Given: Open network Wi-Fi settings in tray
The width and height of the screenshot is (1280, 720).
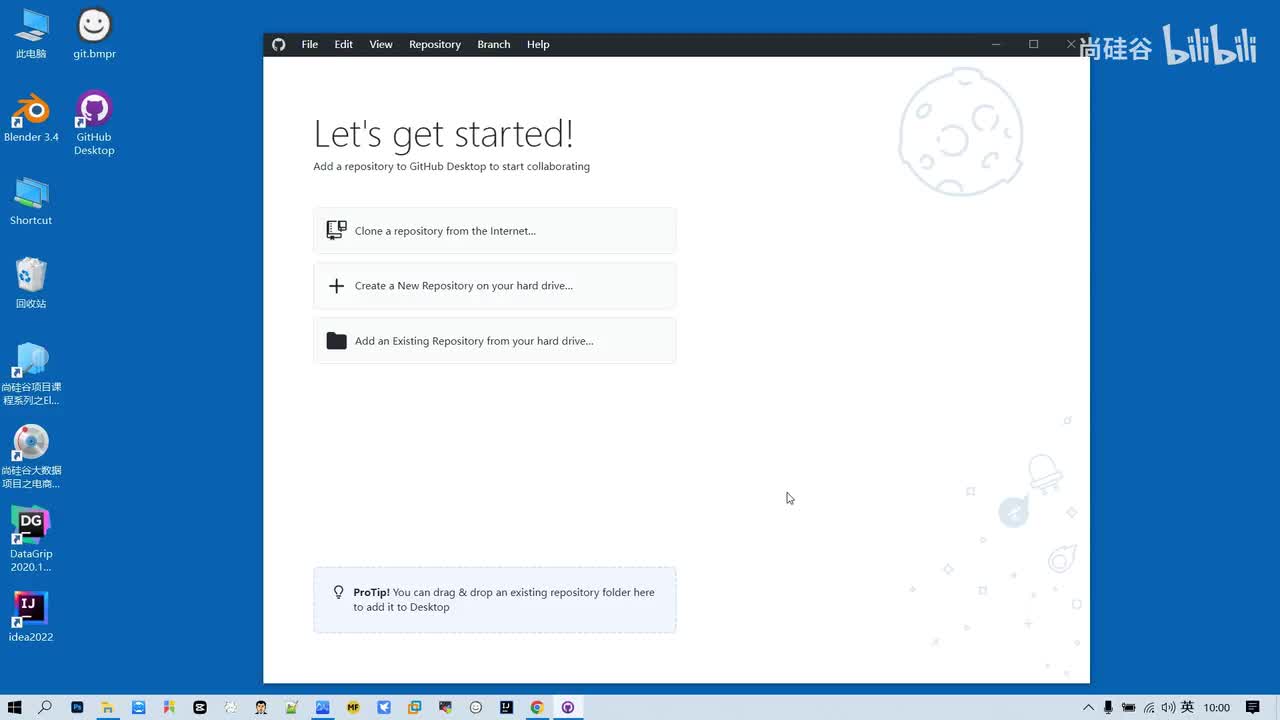Looking at the screenshot, I should 1149,707.
